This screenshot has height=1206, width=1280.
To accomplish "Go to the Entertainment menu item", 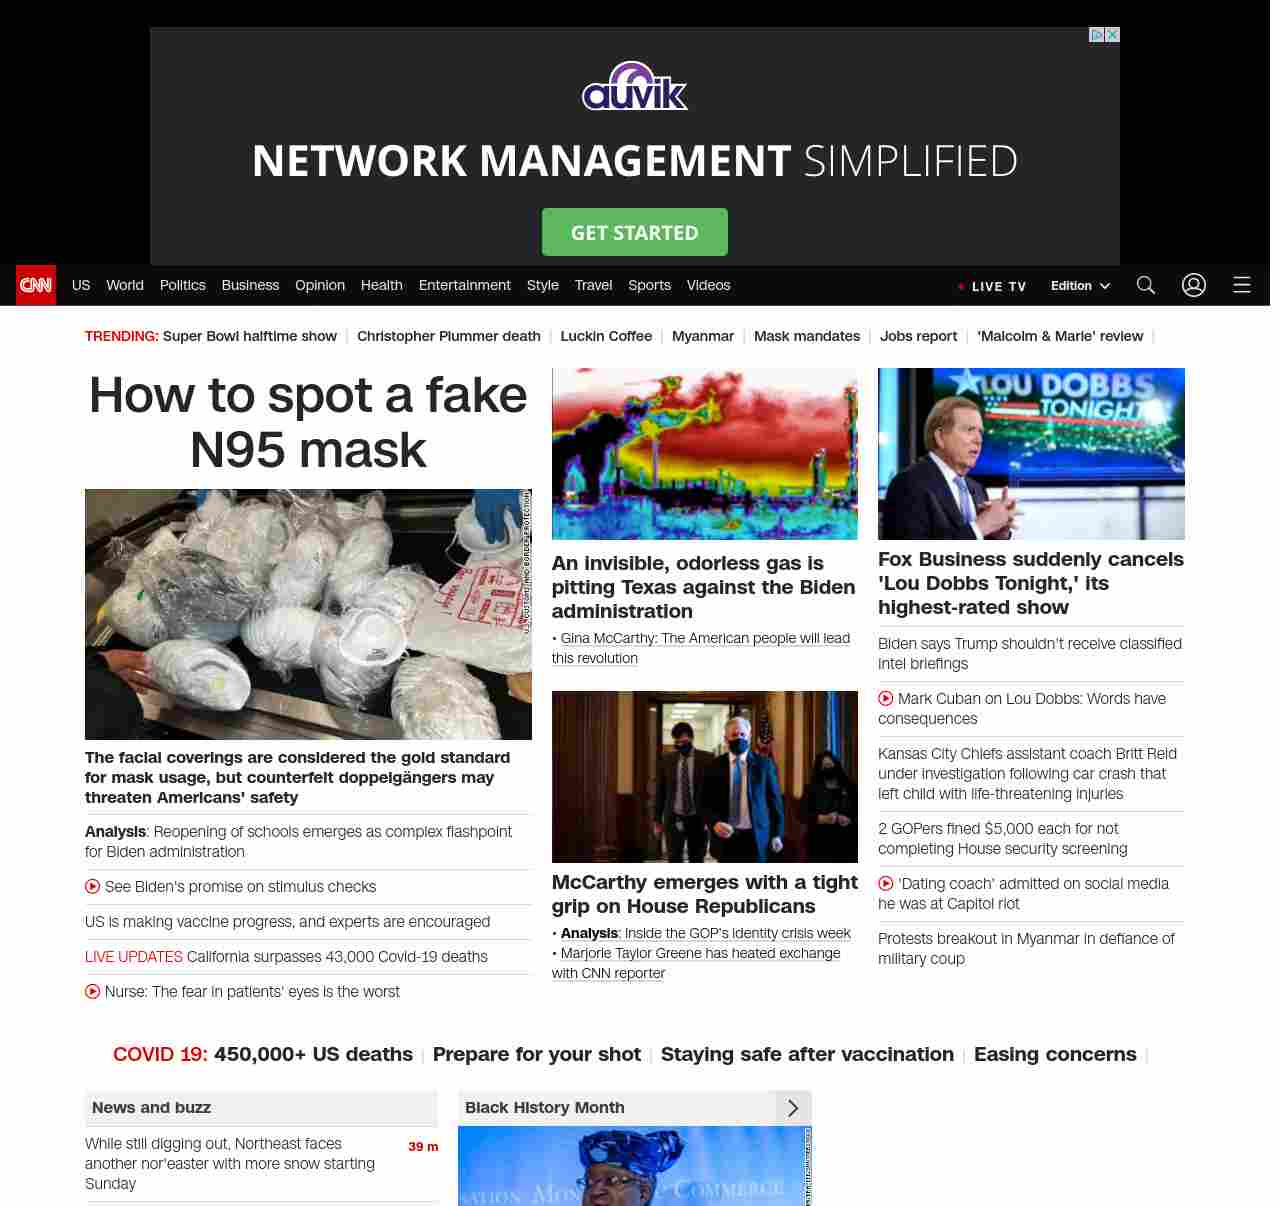I will point(465,285).
